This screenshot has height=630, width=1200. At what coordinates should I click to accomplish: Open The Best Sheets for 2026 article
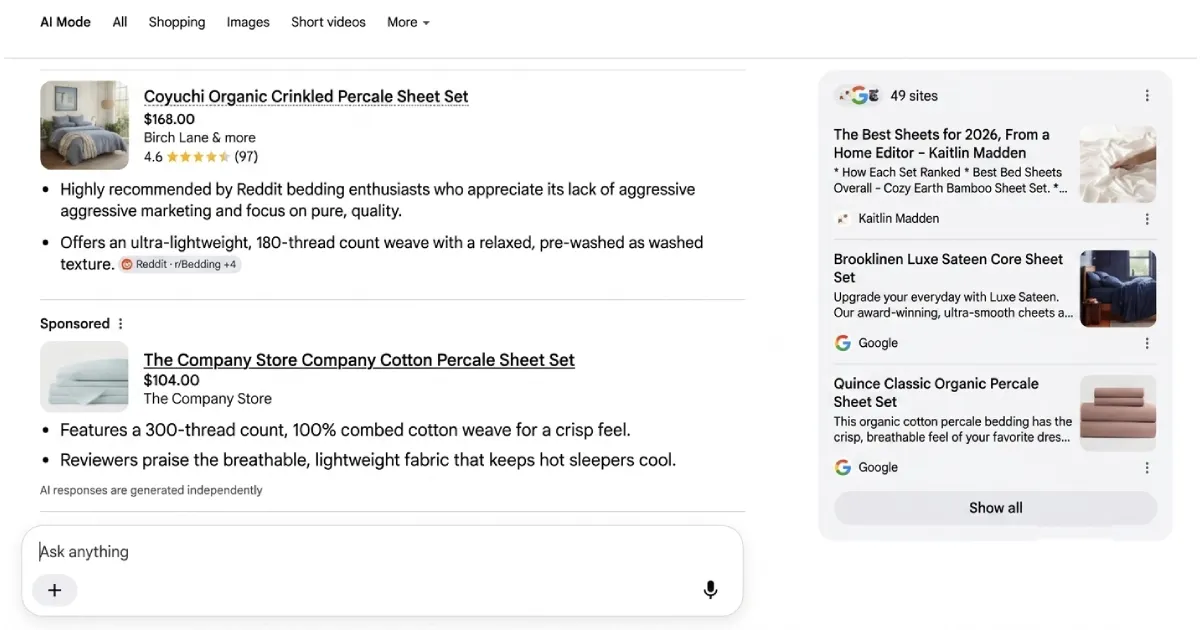tap(942, 144)
